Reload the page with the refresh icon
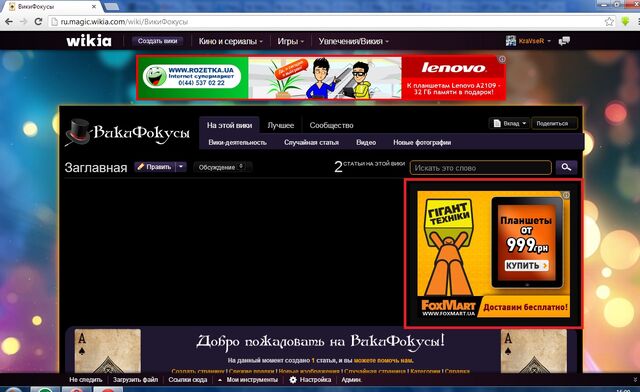Image resolution: width=640 pixels, height=392 pixels. tap(38, 22)
